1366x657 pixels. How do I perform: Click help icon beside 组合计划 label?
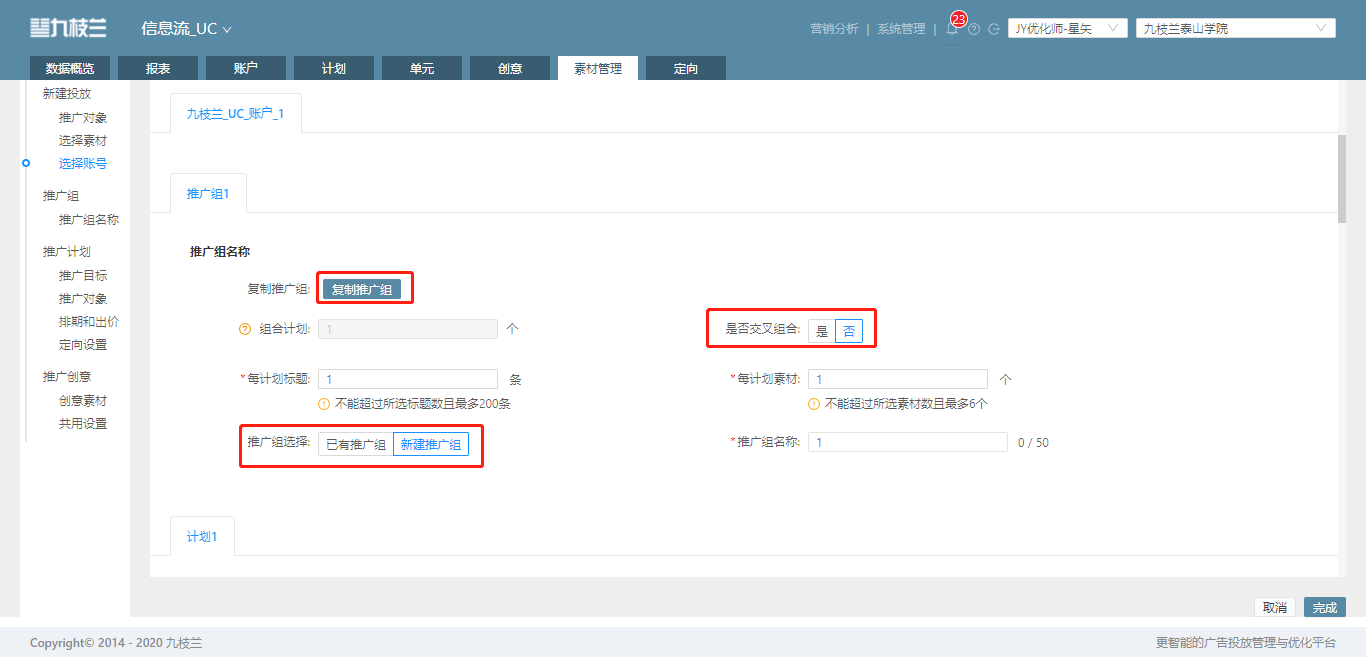[x=245, y=329]
